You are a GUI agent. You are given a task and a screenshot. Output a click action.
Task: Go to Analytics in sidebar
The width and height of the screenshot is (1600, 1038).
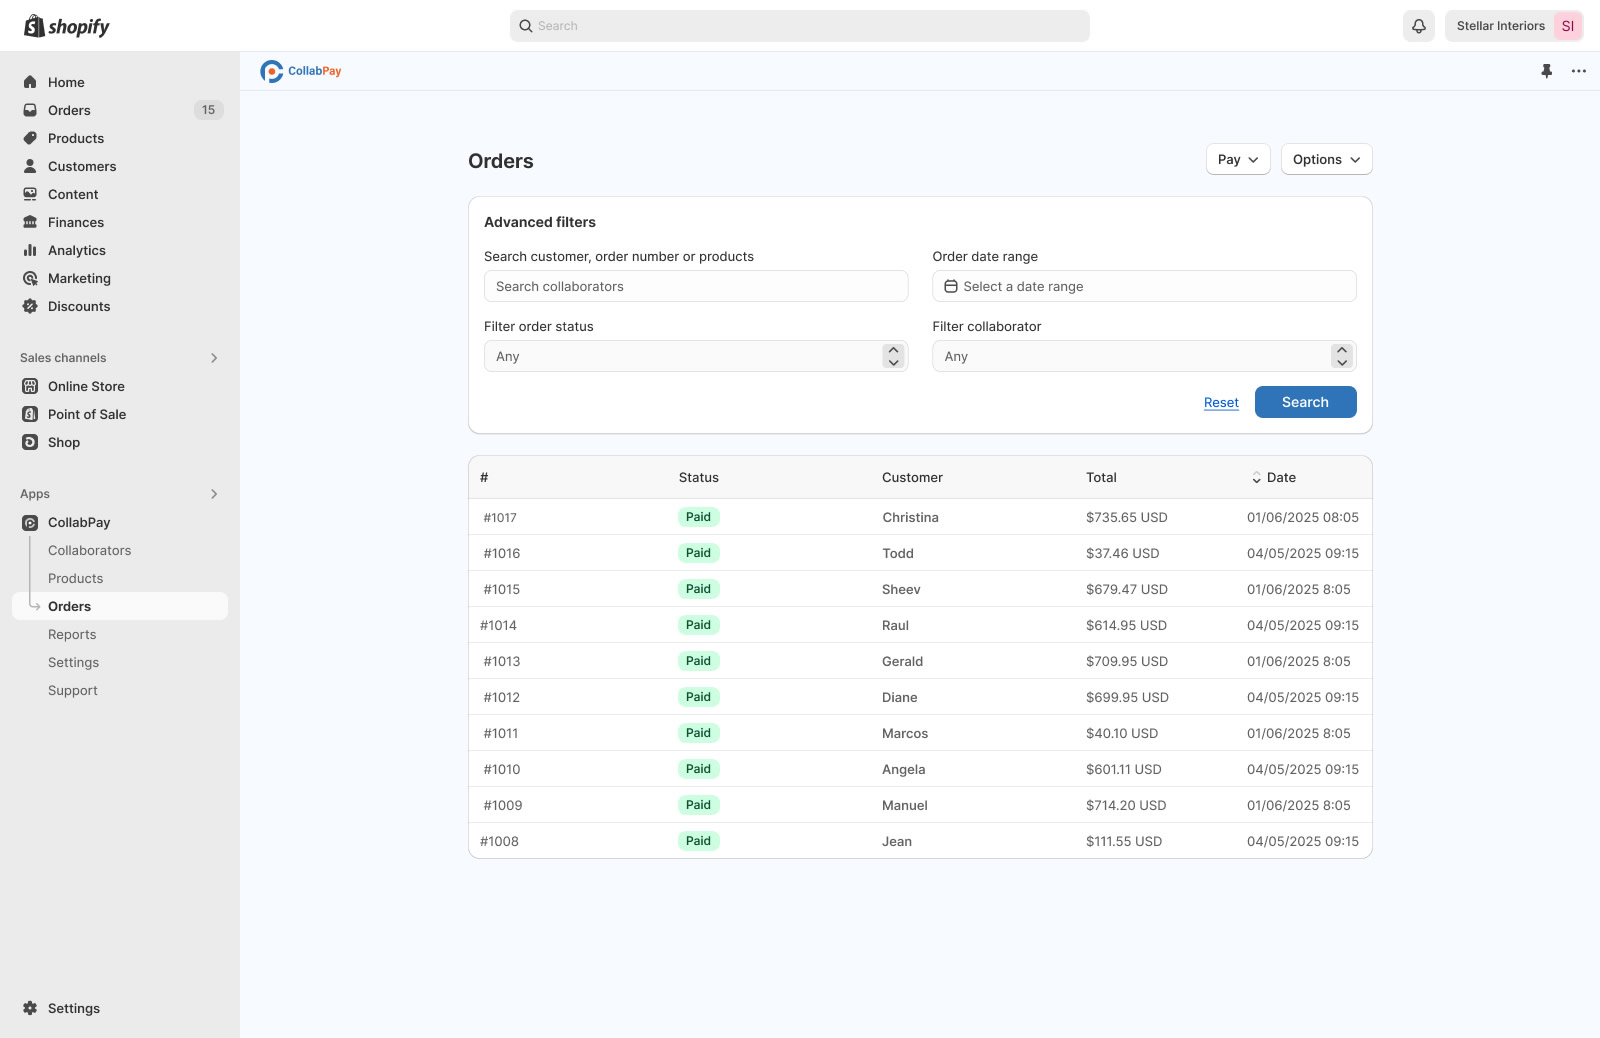(x=76, y=250)
